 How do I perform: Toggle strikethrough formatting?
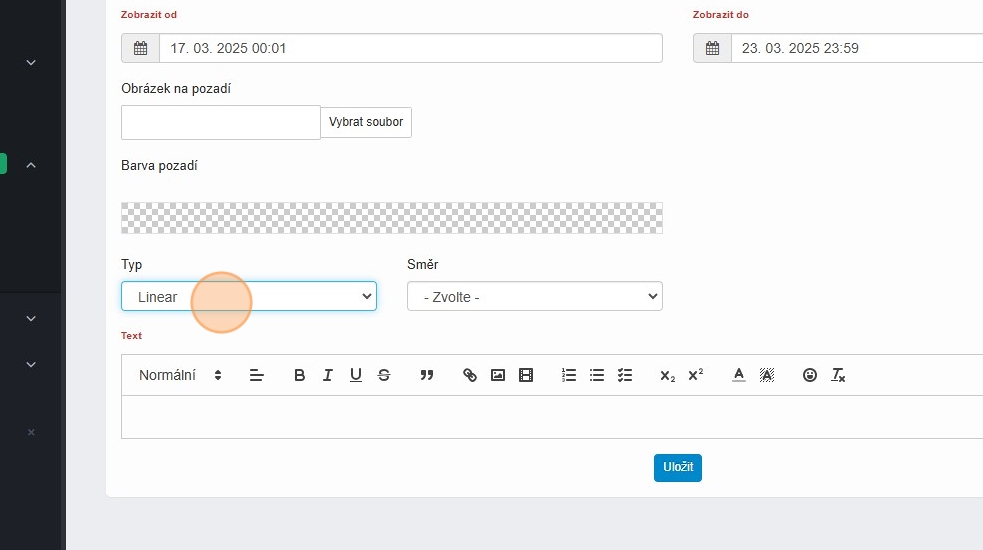pyautogui.click(x=384, y=376)
